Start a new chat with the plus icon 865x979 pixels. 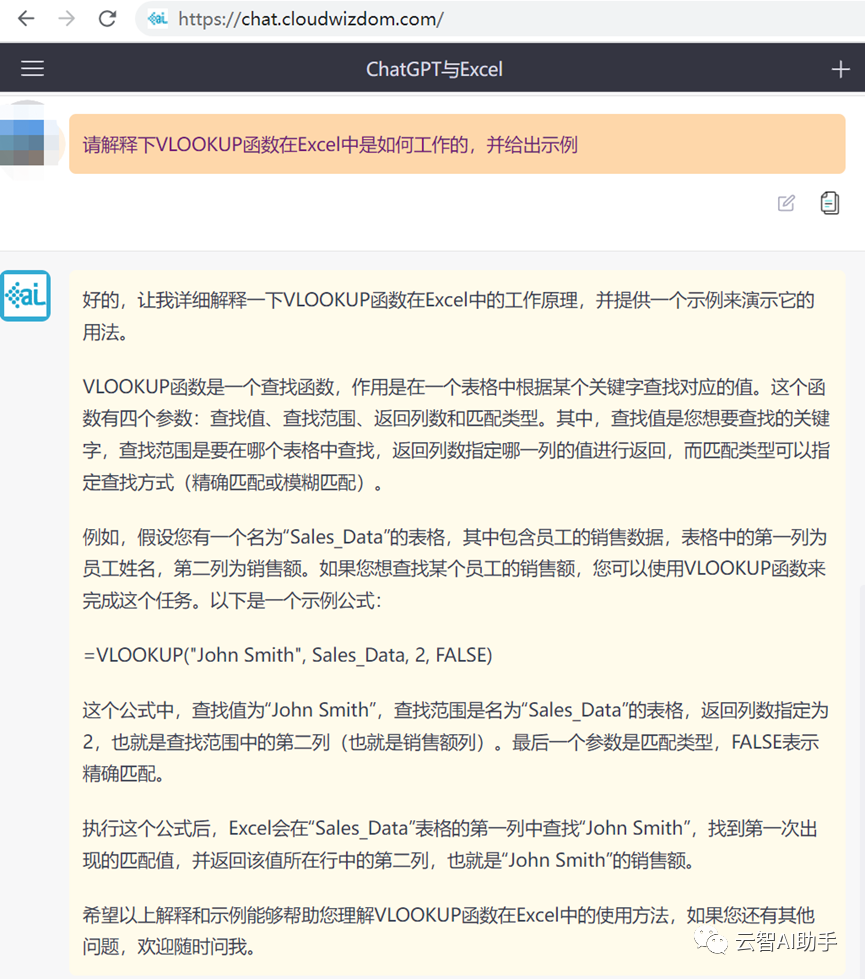point(841,69)
